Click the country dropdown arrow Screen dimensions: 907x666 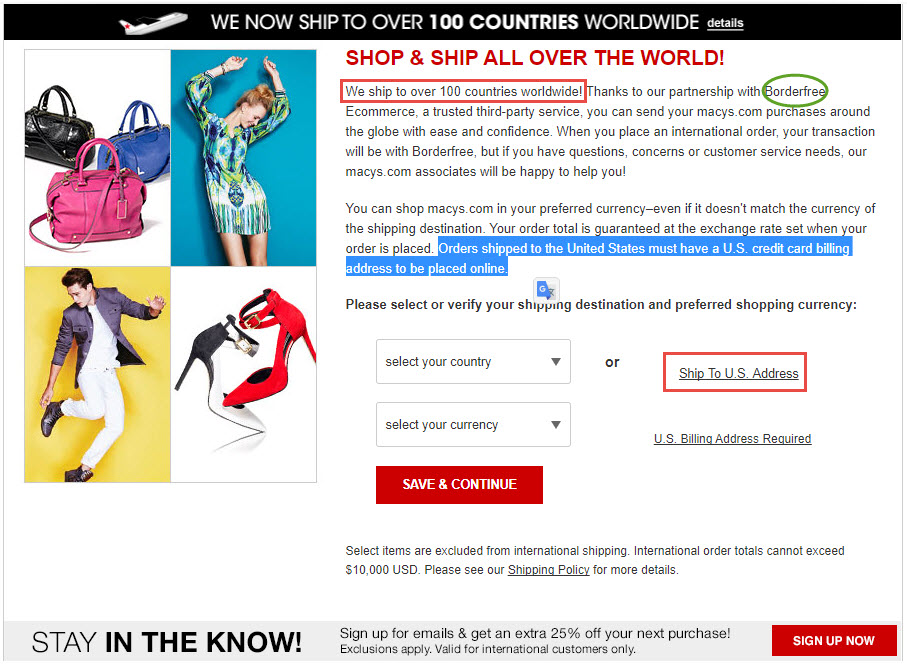[x=556, y=362]
